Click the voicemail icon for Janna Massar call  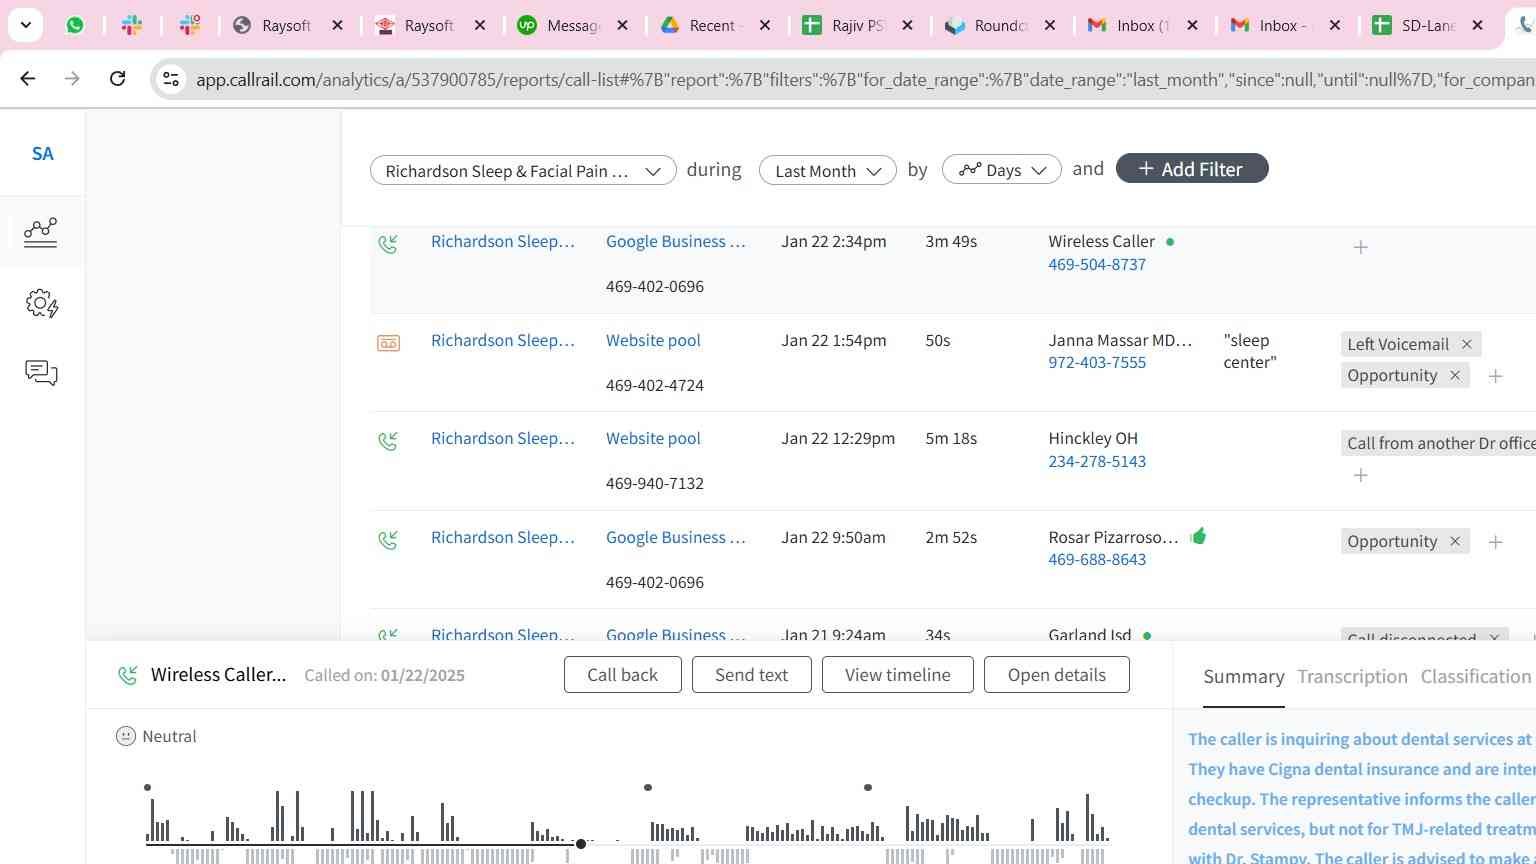388,343
